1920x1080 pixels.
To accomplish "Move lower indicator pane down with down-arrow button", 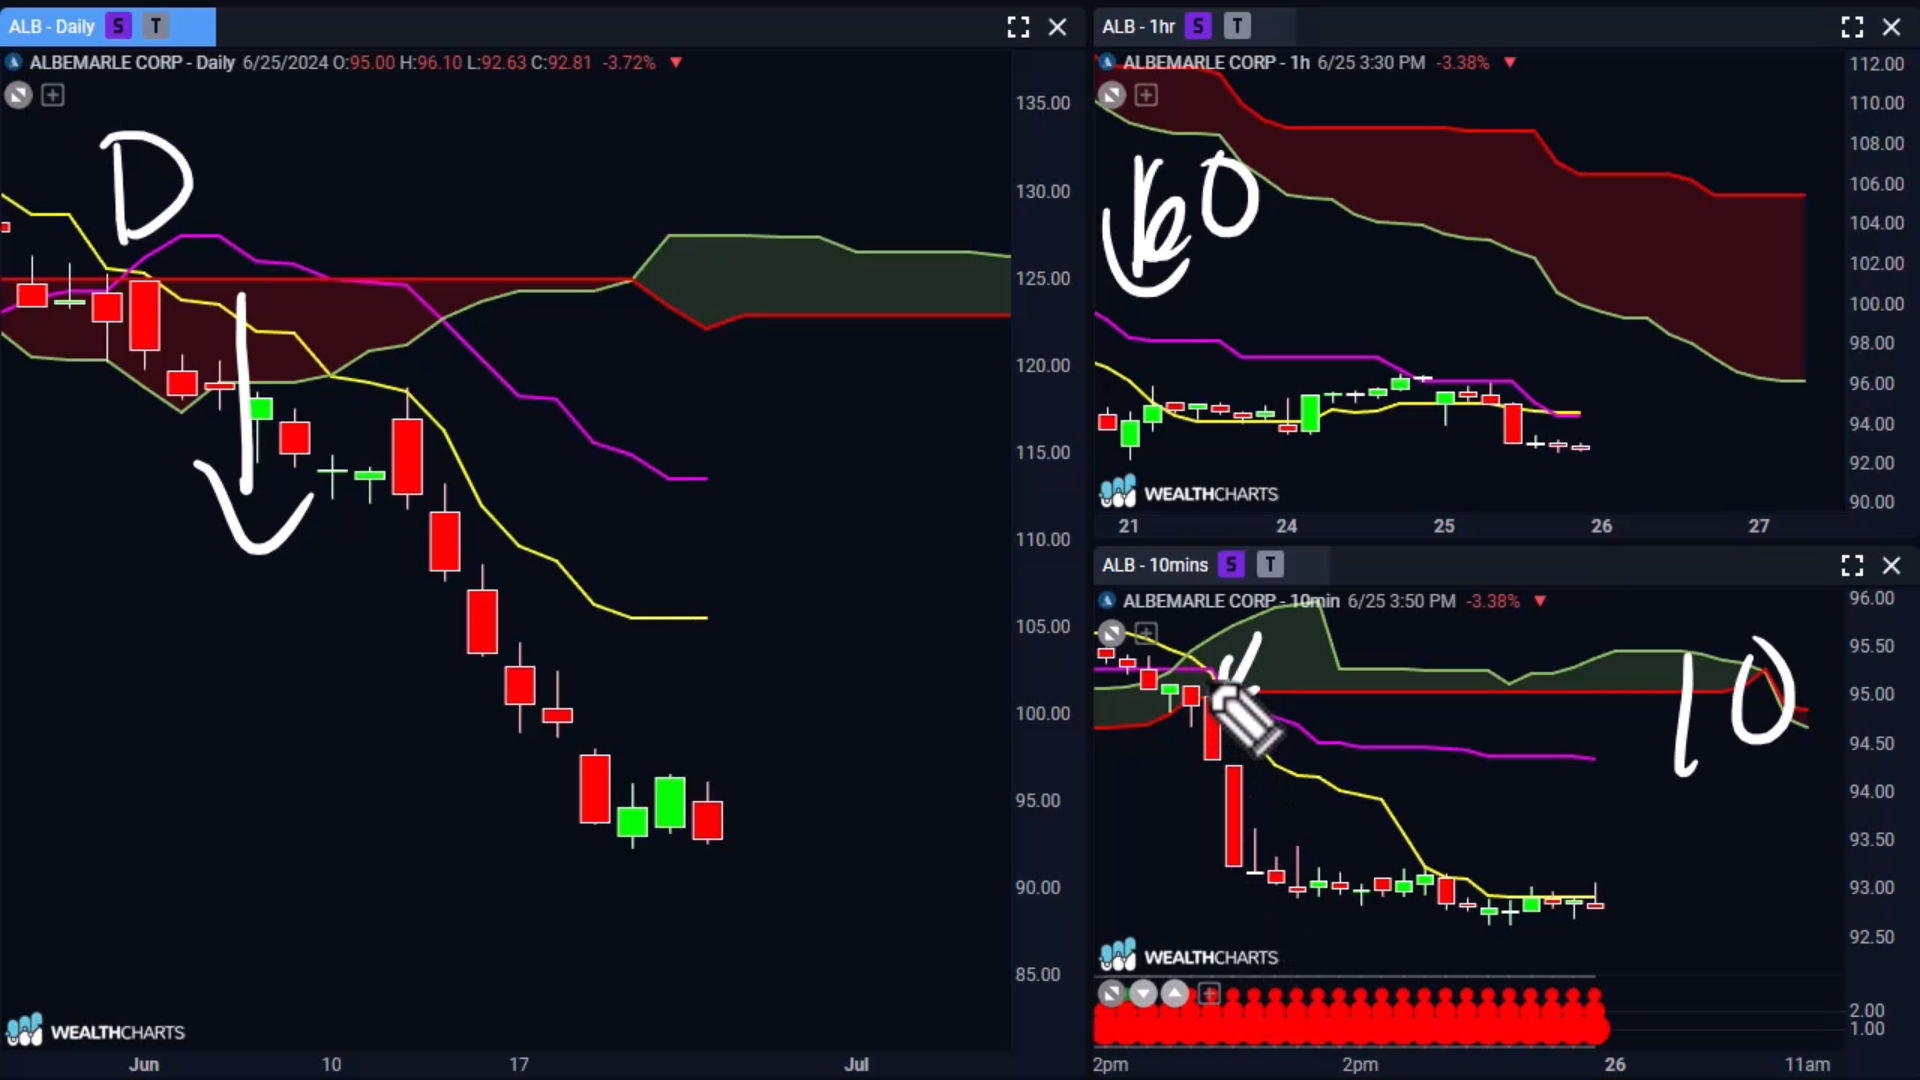I will click(x=1143, y=994).
